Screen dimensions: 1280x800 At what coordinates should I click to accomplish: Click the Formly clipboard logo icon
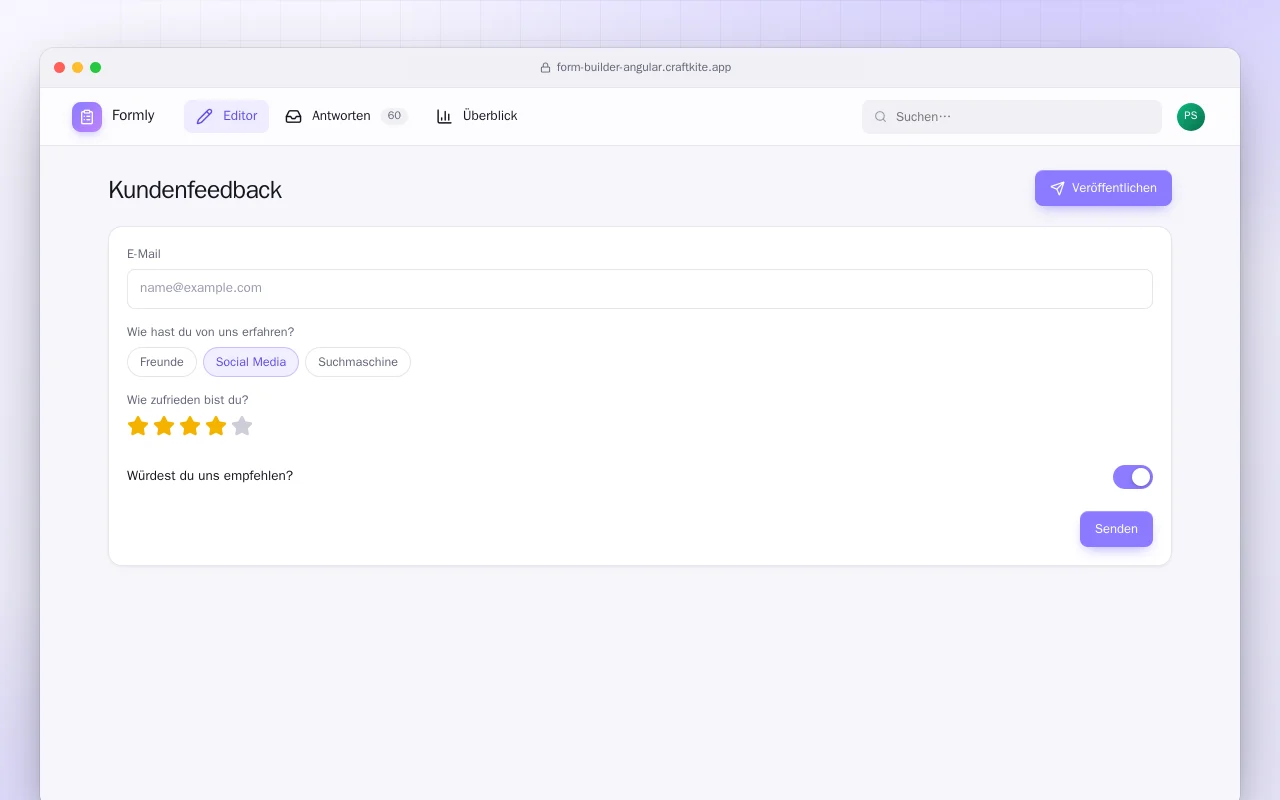(x=87, y=117)
